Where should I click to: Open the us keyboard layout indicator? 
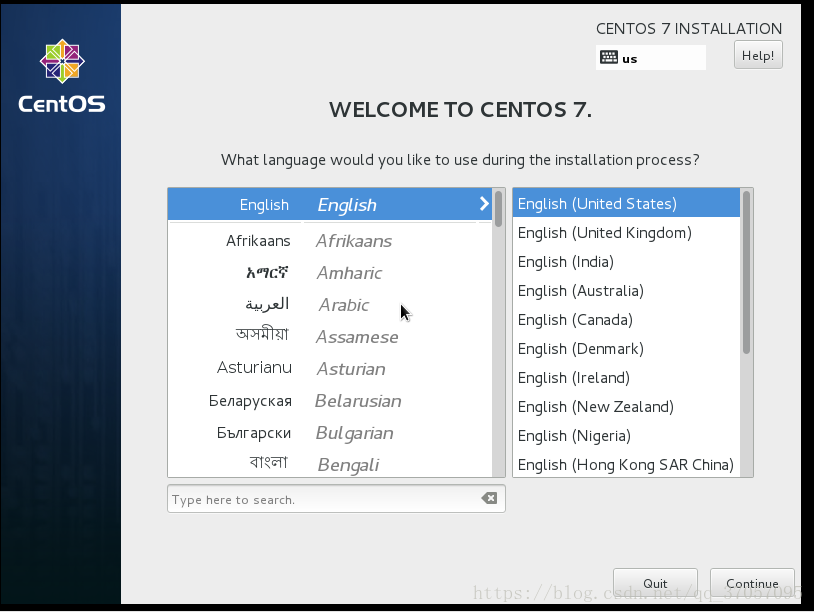[650, 57]
